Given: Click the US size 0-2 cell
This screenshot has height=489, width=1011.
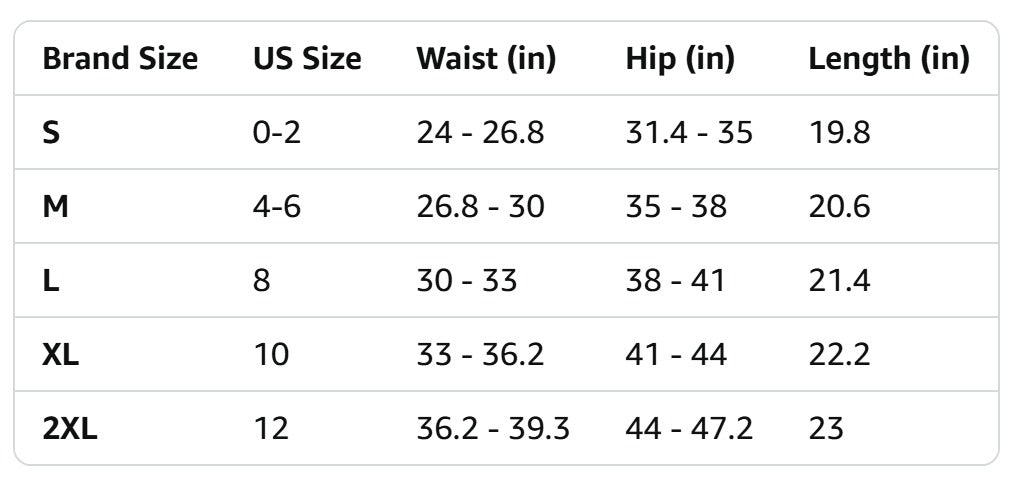Looking at the screenshot, I should [x=277, y=133].
